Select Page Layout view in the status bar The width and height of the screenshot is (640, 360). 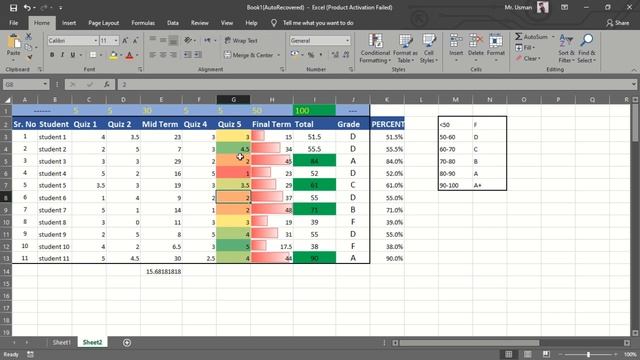pyautogui.click(x=527, y=354)
